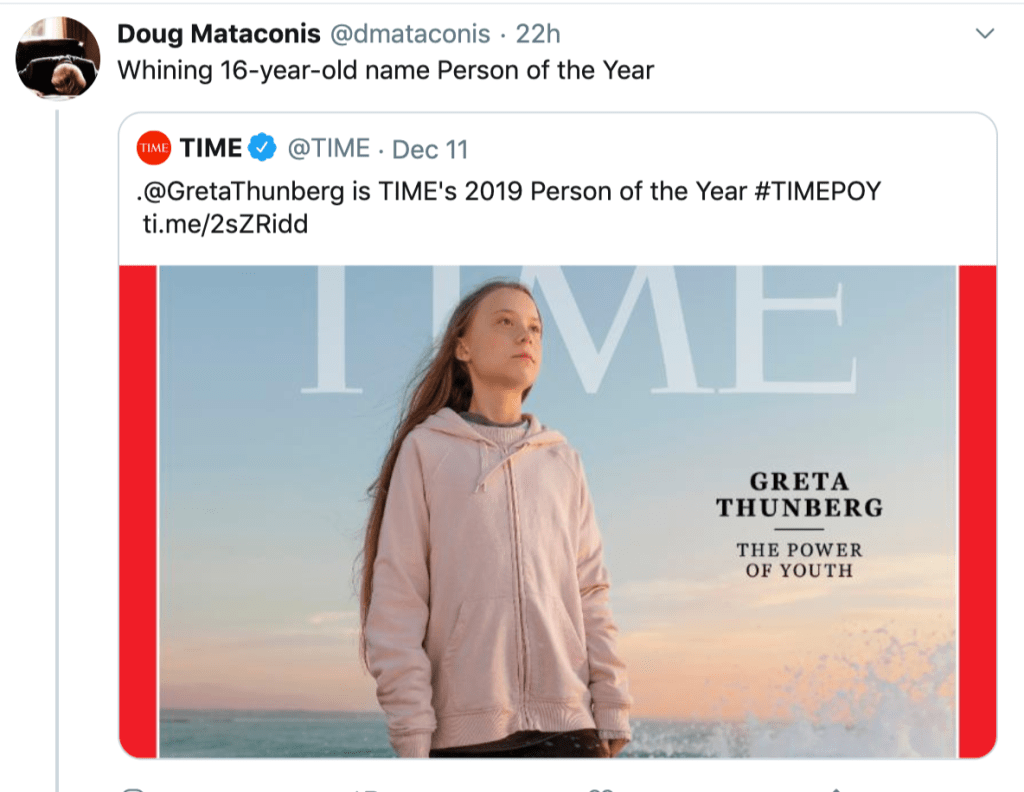Click the @TIME handle
Viewport: 1024px width, 792px height.
329,149
